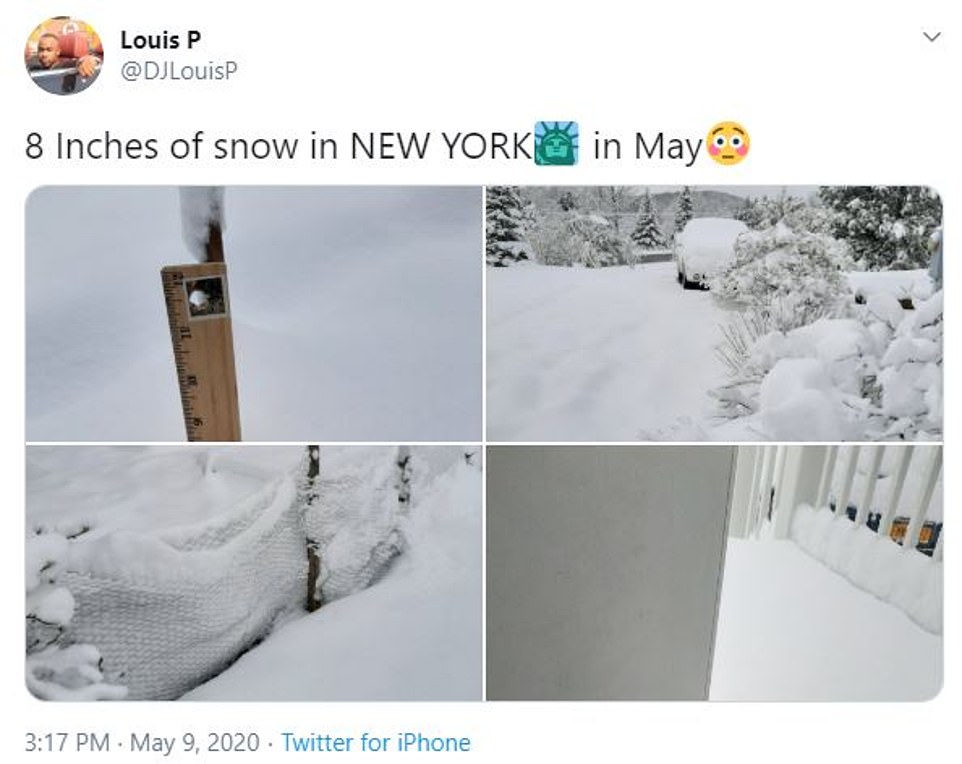Click the Statue of Liberty emoji

point(556,145)
